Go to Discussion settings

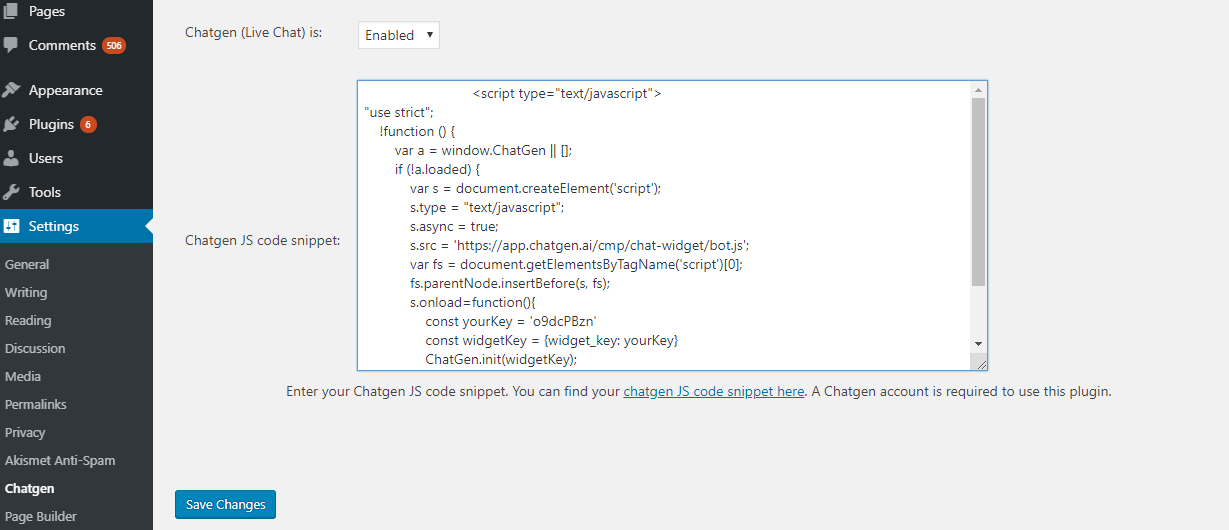[x=35, y=348]
